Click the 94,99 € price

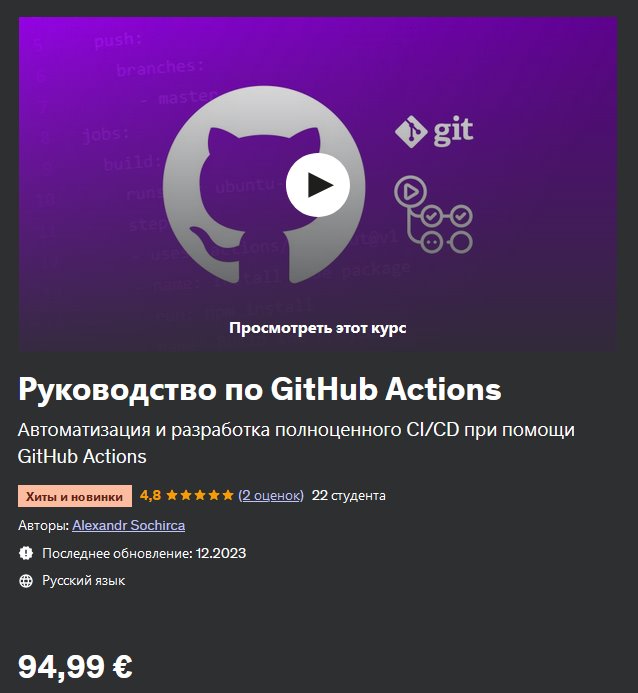[75, 666]
